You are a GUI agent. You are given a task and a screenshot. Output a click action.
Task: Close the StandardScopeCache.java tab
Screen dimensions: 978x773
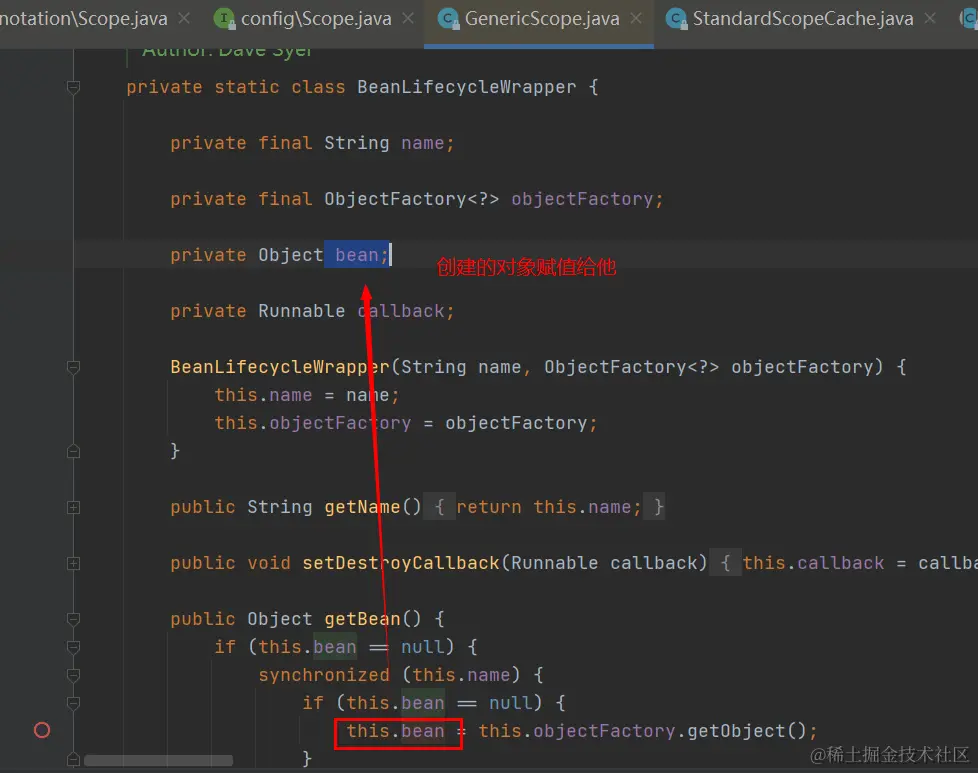tap(930, 19)
